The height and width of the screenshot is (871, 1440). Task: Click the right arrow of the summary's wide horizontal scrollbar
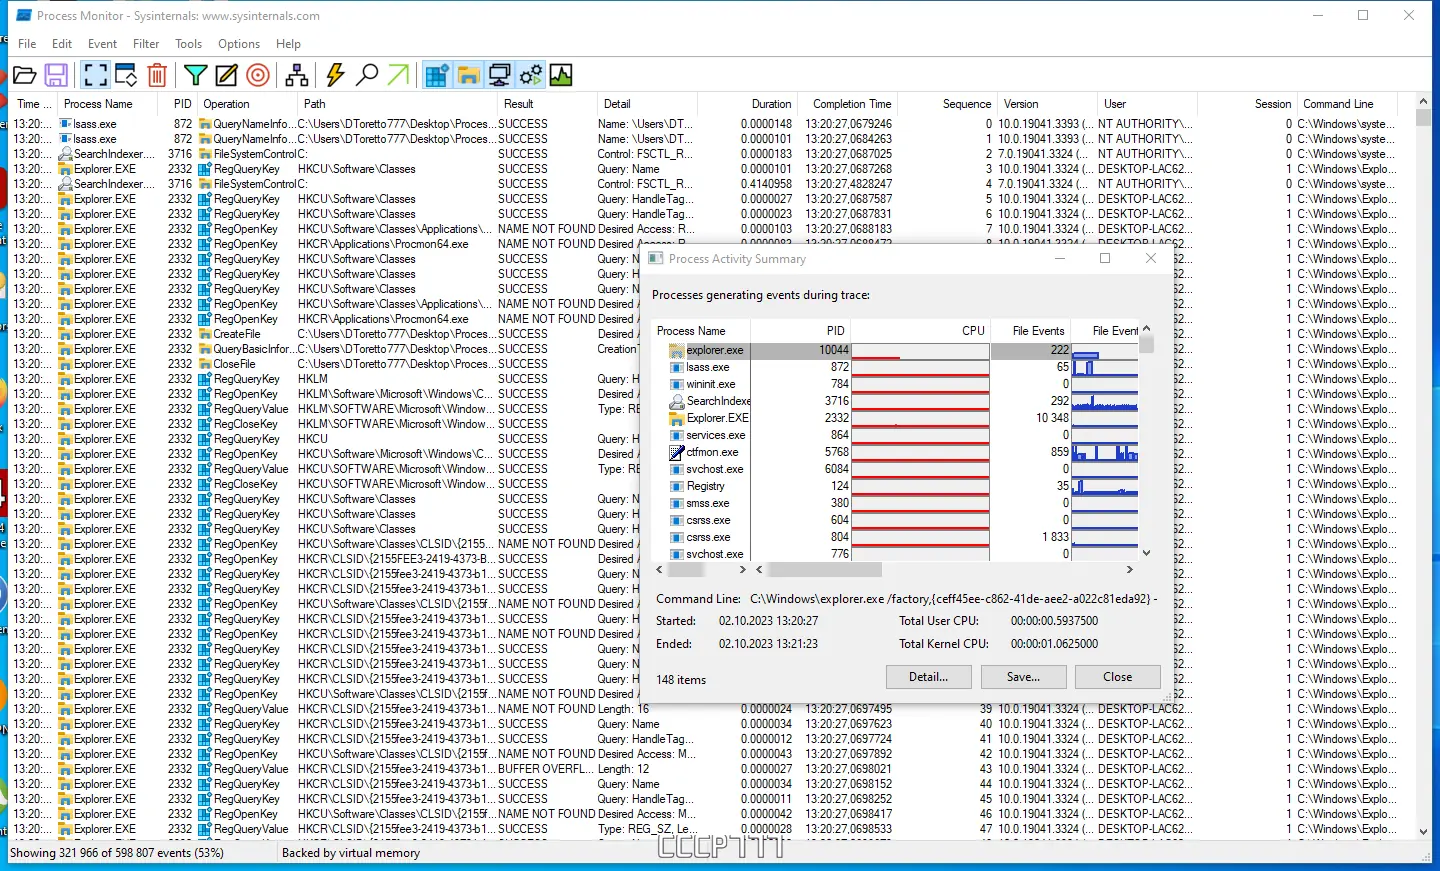1130,570
